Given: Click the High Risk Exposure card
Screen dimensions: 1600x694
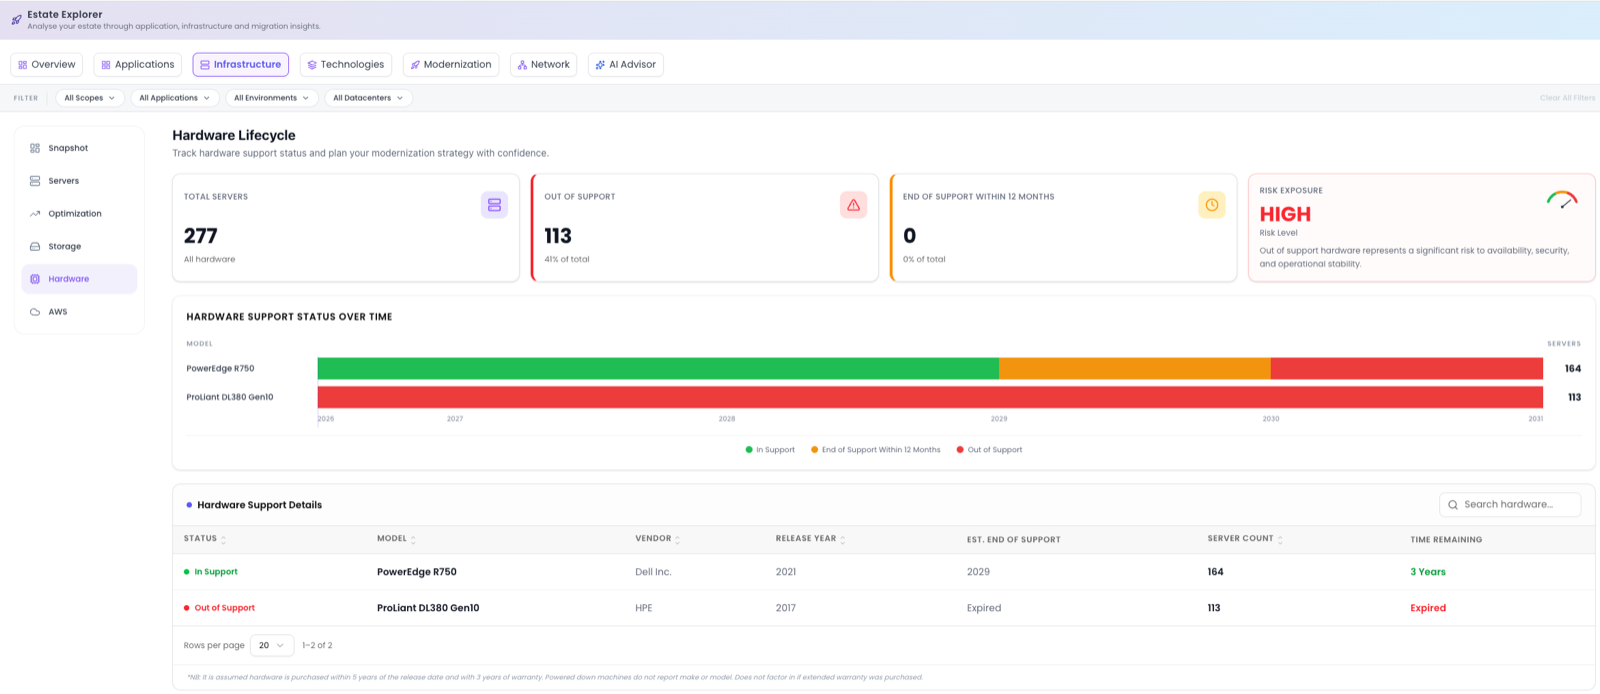Looking at the screenshot, I should click(1422, 228).
